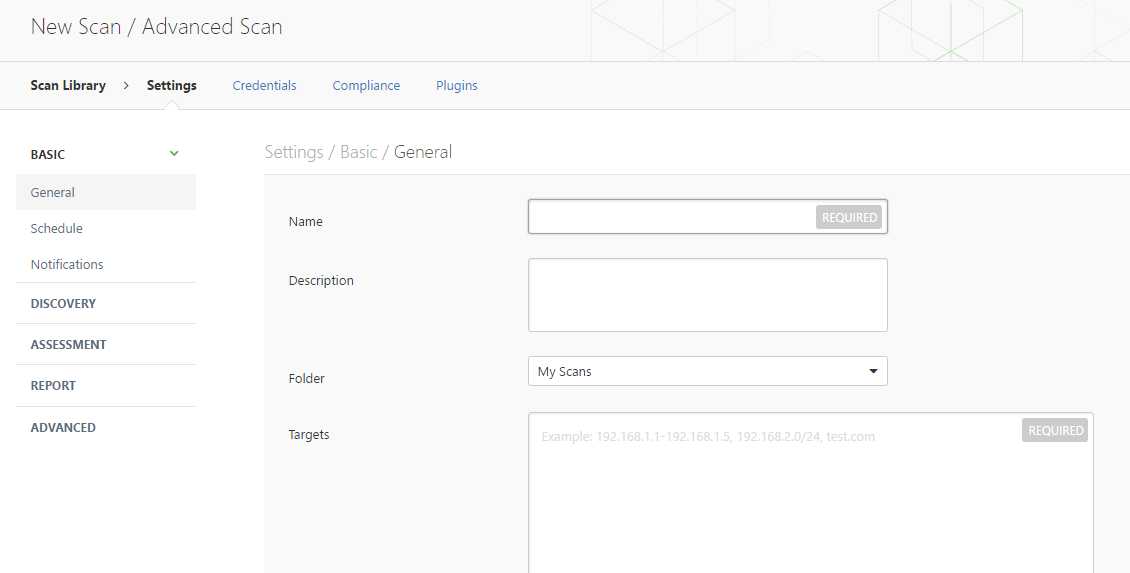The image size is (1130, 573).
Task: Click the Folder dropdown caret arrow
Action: [x=873, y=372]
